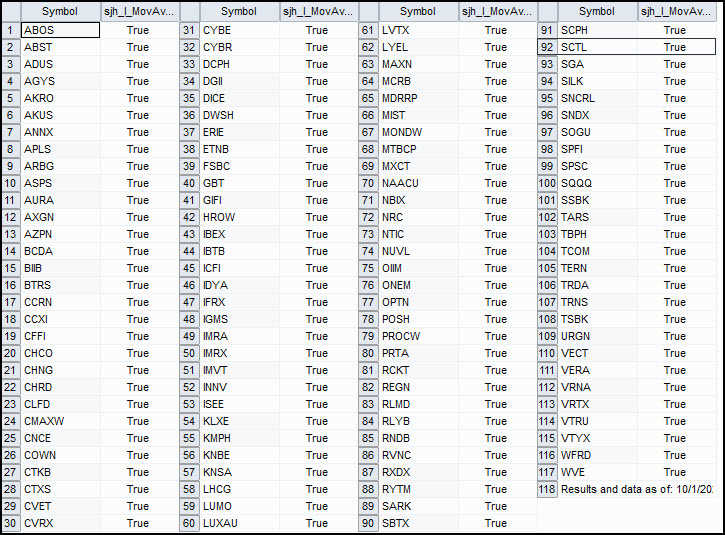Select the ERIE symbol cell
This screenshot has height=535, width=725.
pos(240,132)
